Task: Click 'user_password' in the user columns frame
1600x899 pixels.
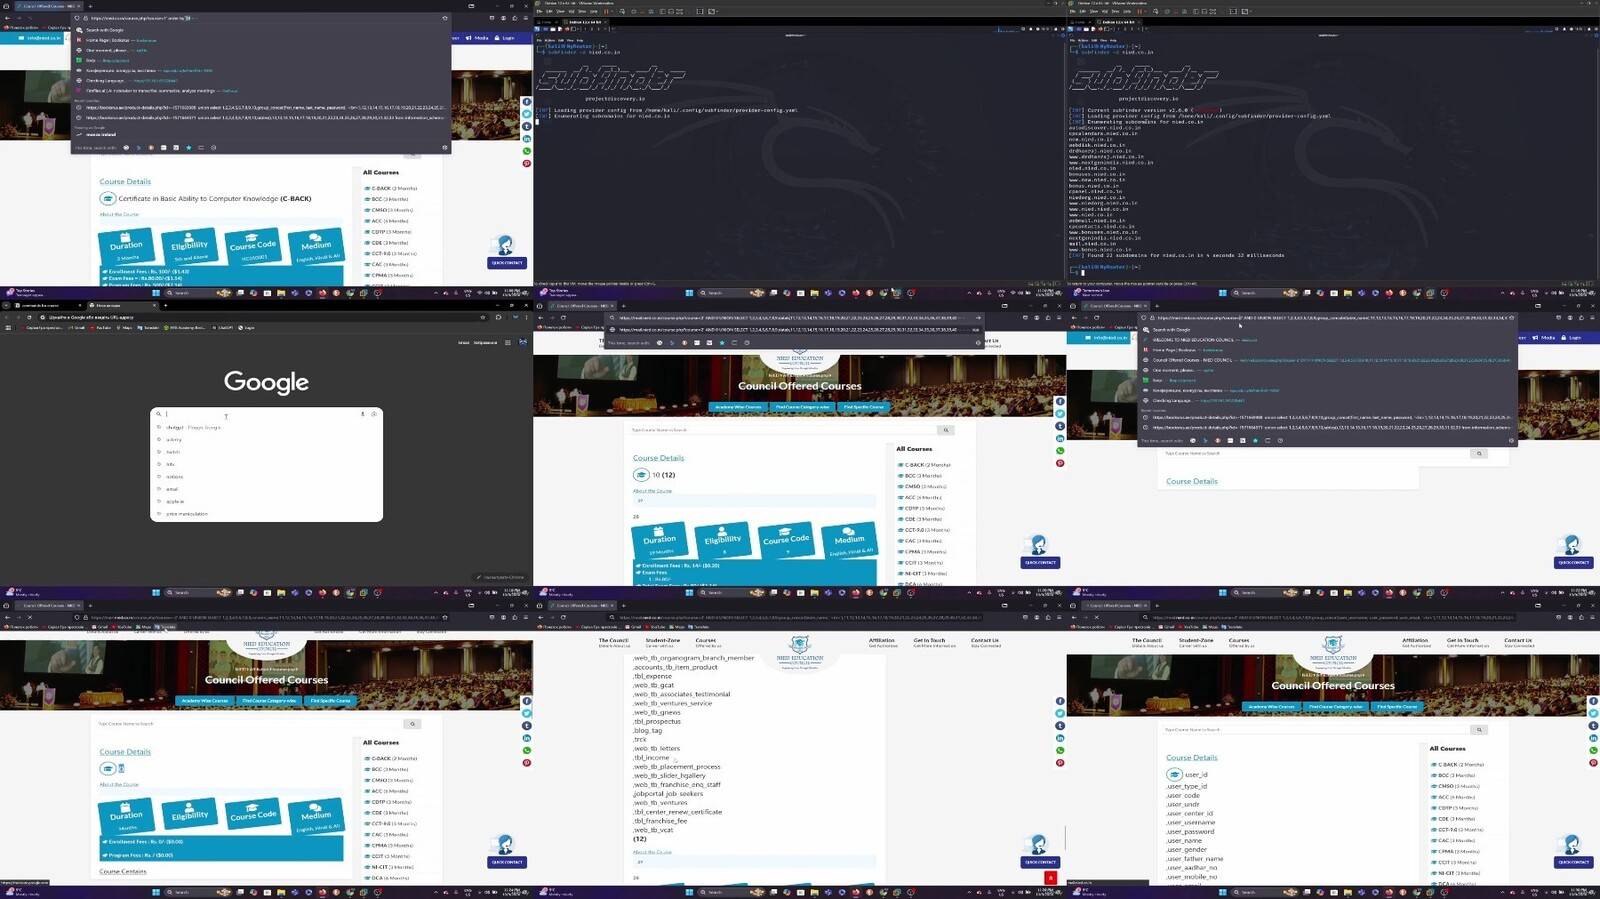Action: 1191,832
